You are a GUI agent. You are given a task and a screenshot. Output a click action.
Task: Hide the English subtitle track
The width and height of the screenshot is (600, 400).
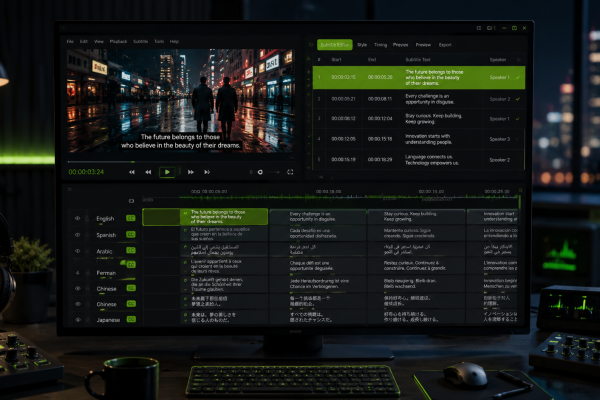click(77, 218)
